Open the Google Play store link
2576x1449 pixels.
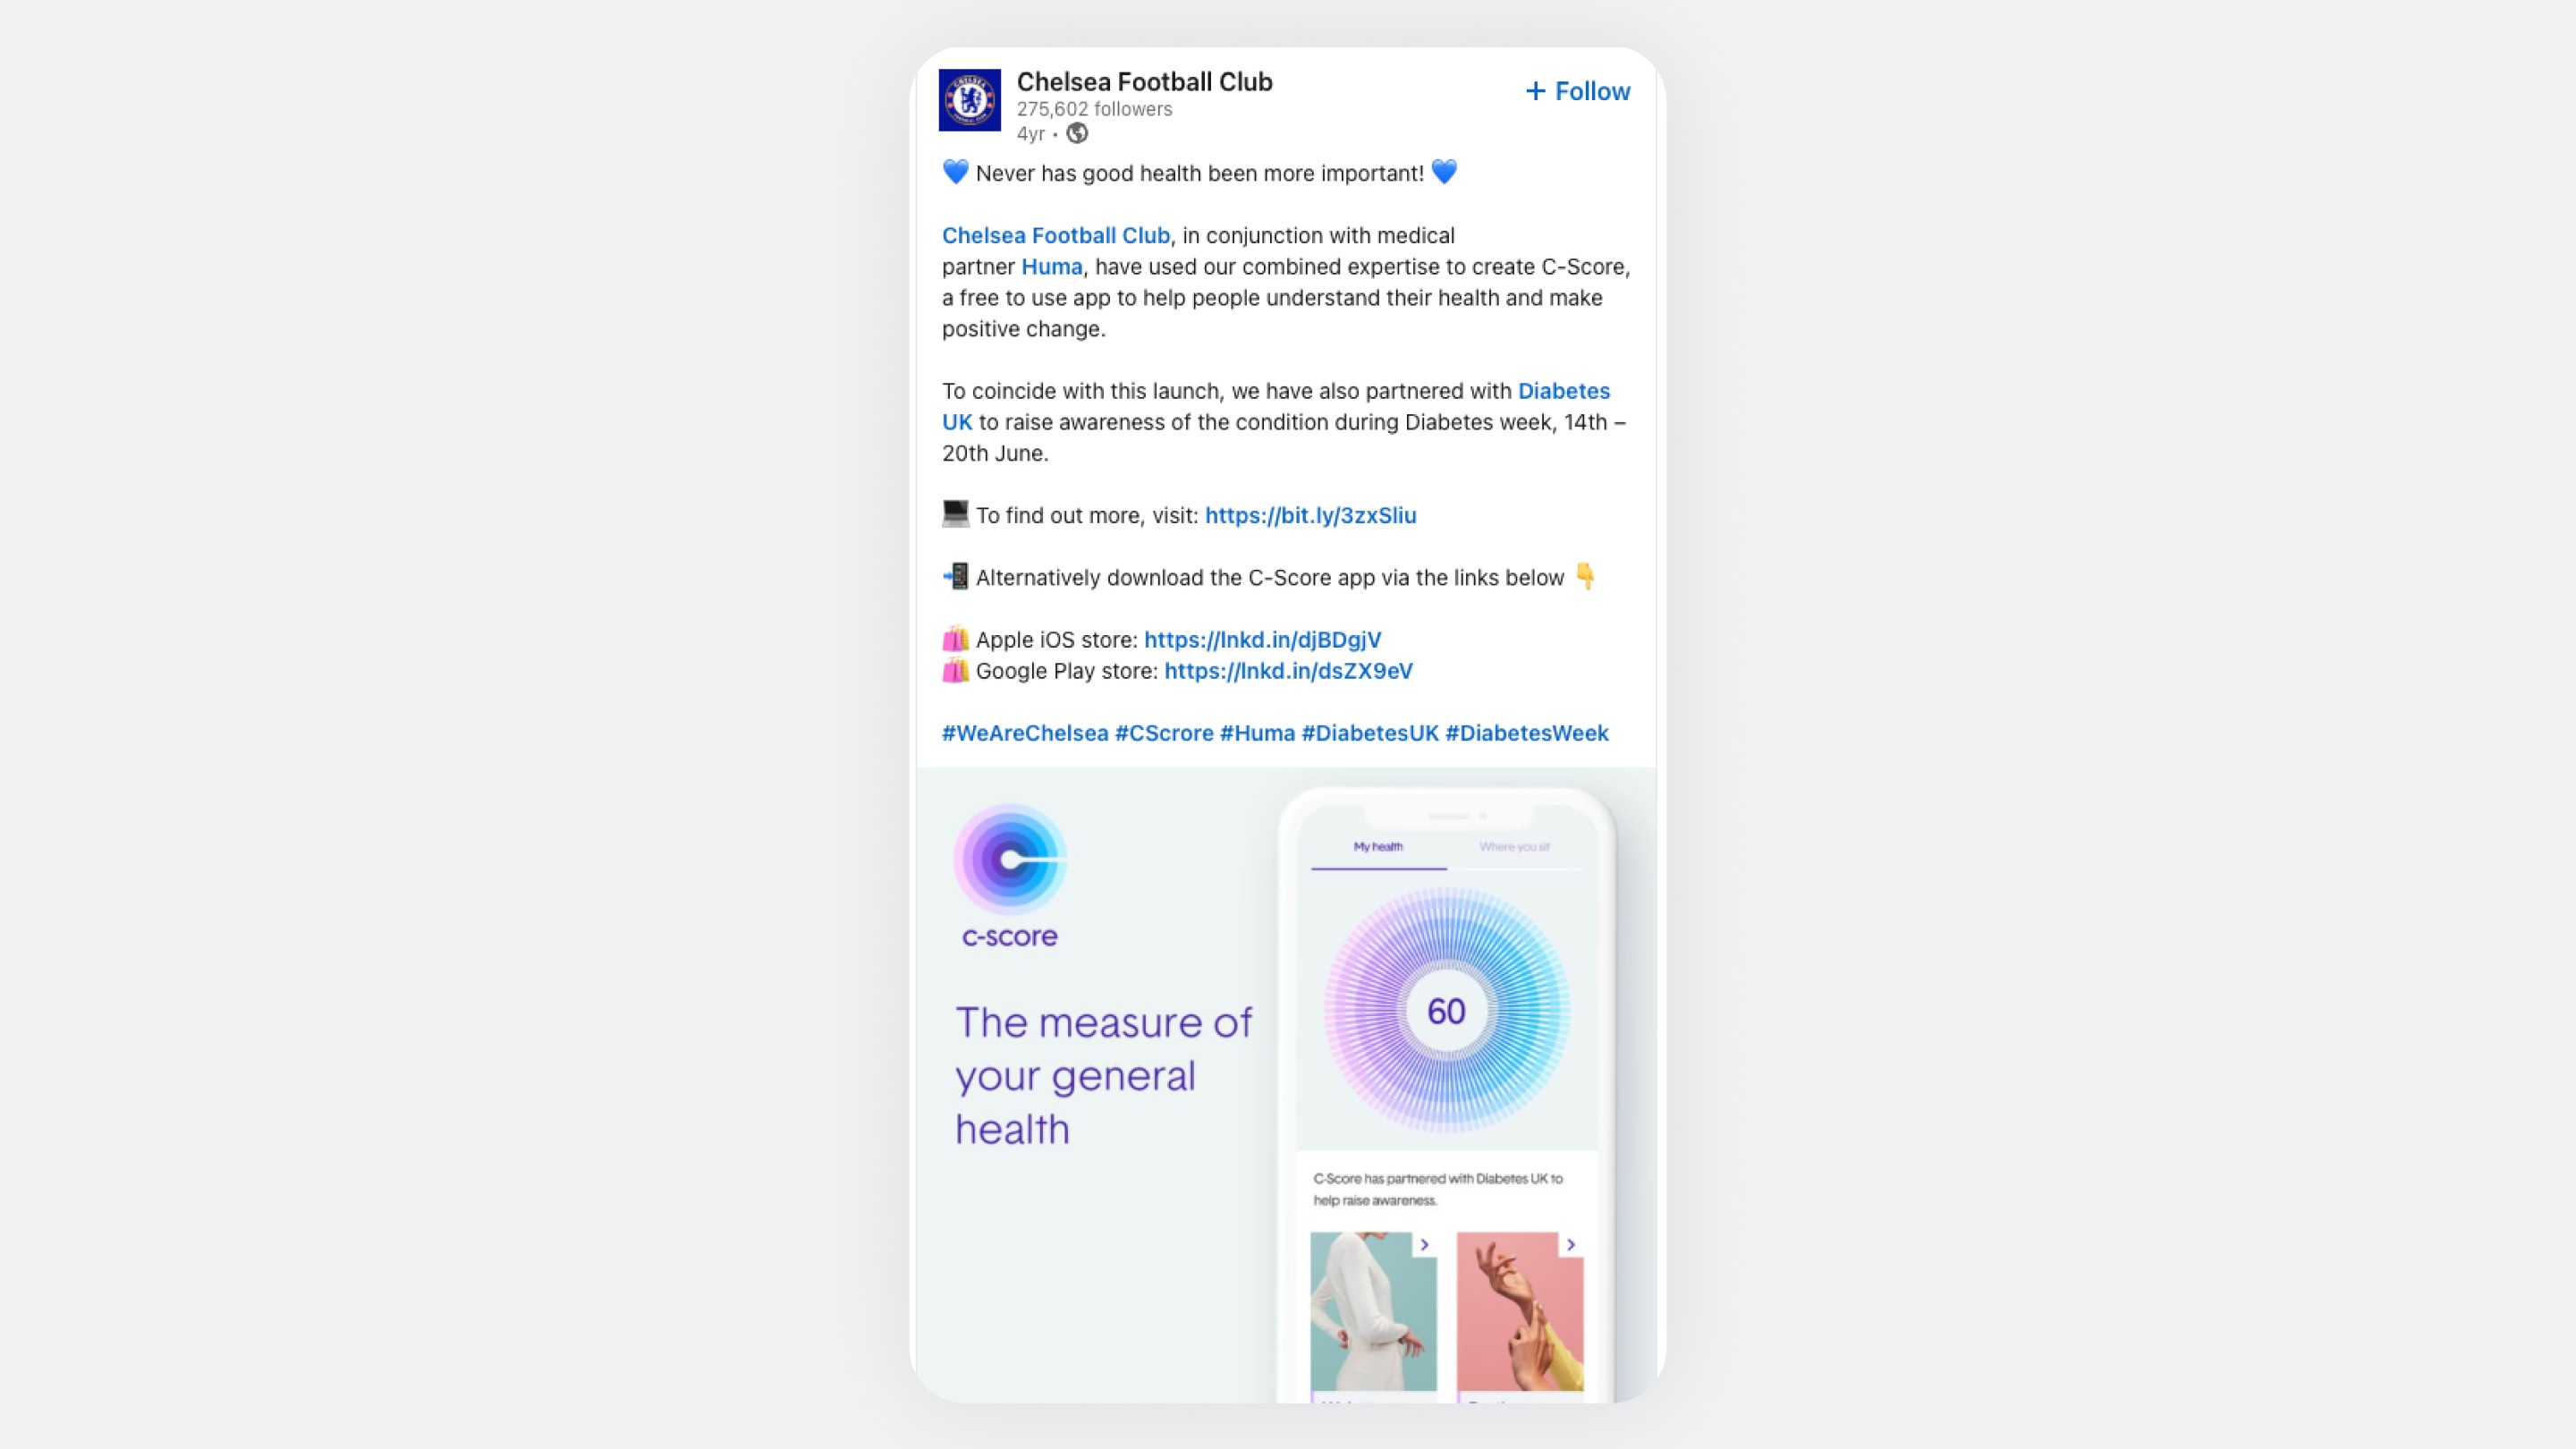[1288, 671]
